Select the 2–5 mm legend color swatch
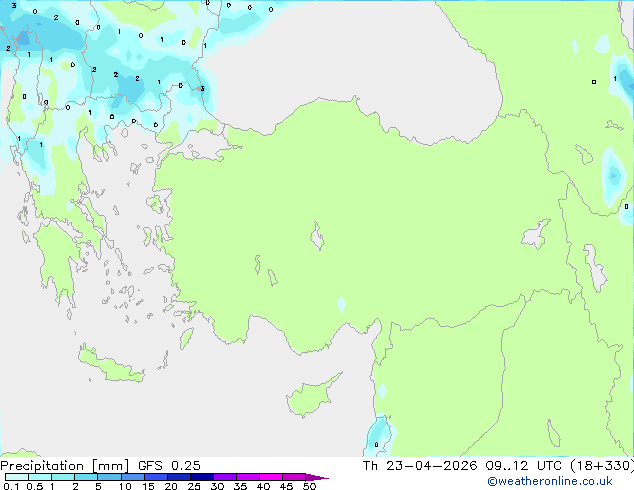The height and width of the screenshot is (490, 634). click(86, 477)
